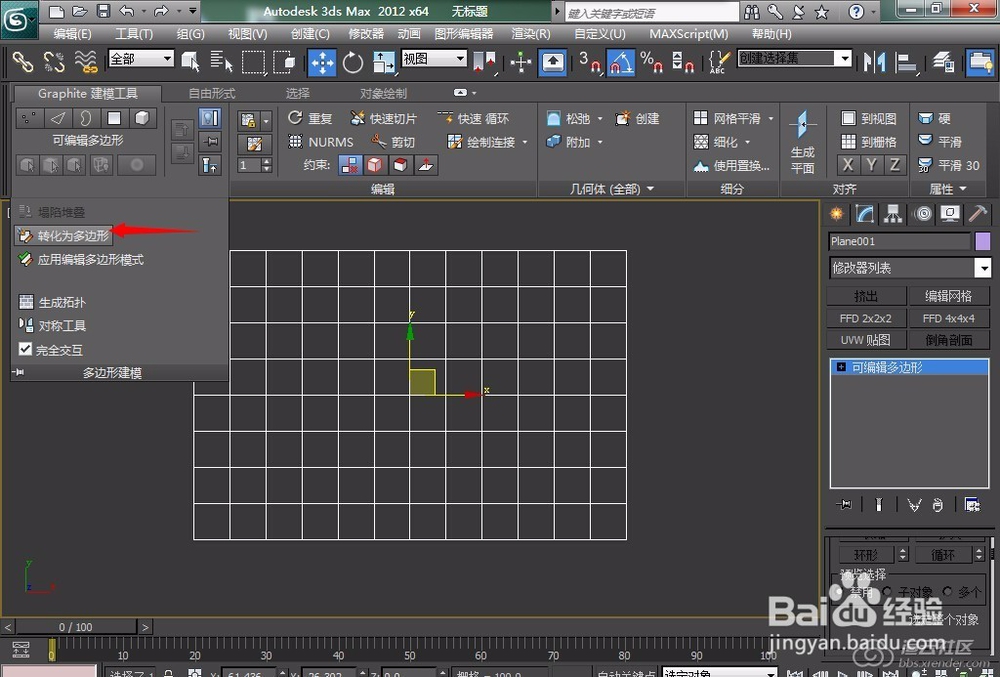The image size is (1000, 677).
Task: Open Select by Name list tool
Action: click(221, 62)
